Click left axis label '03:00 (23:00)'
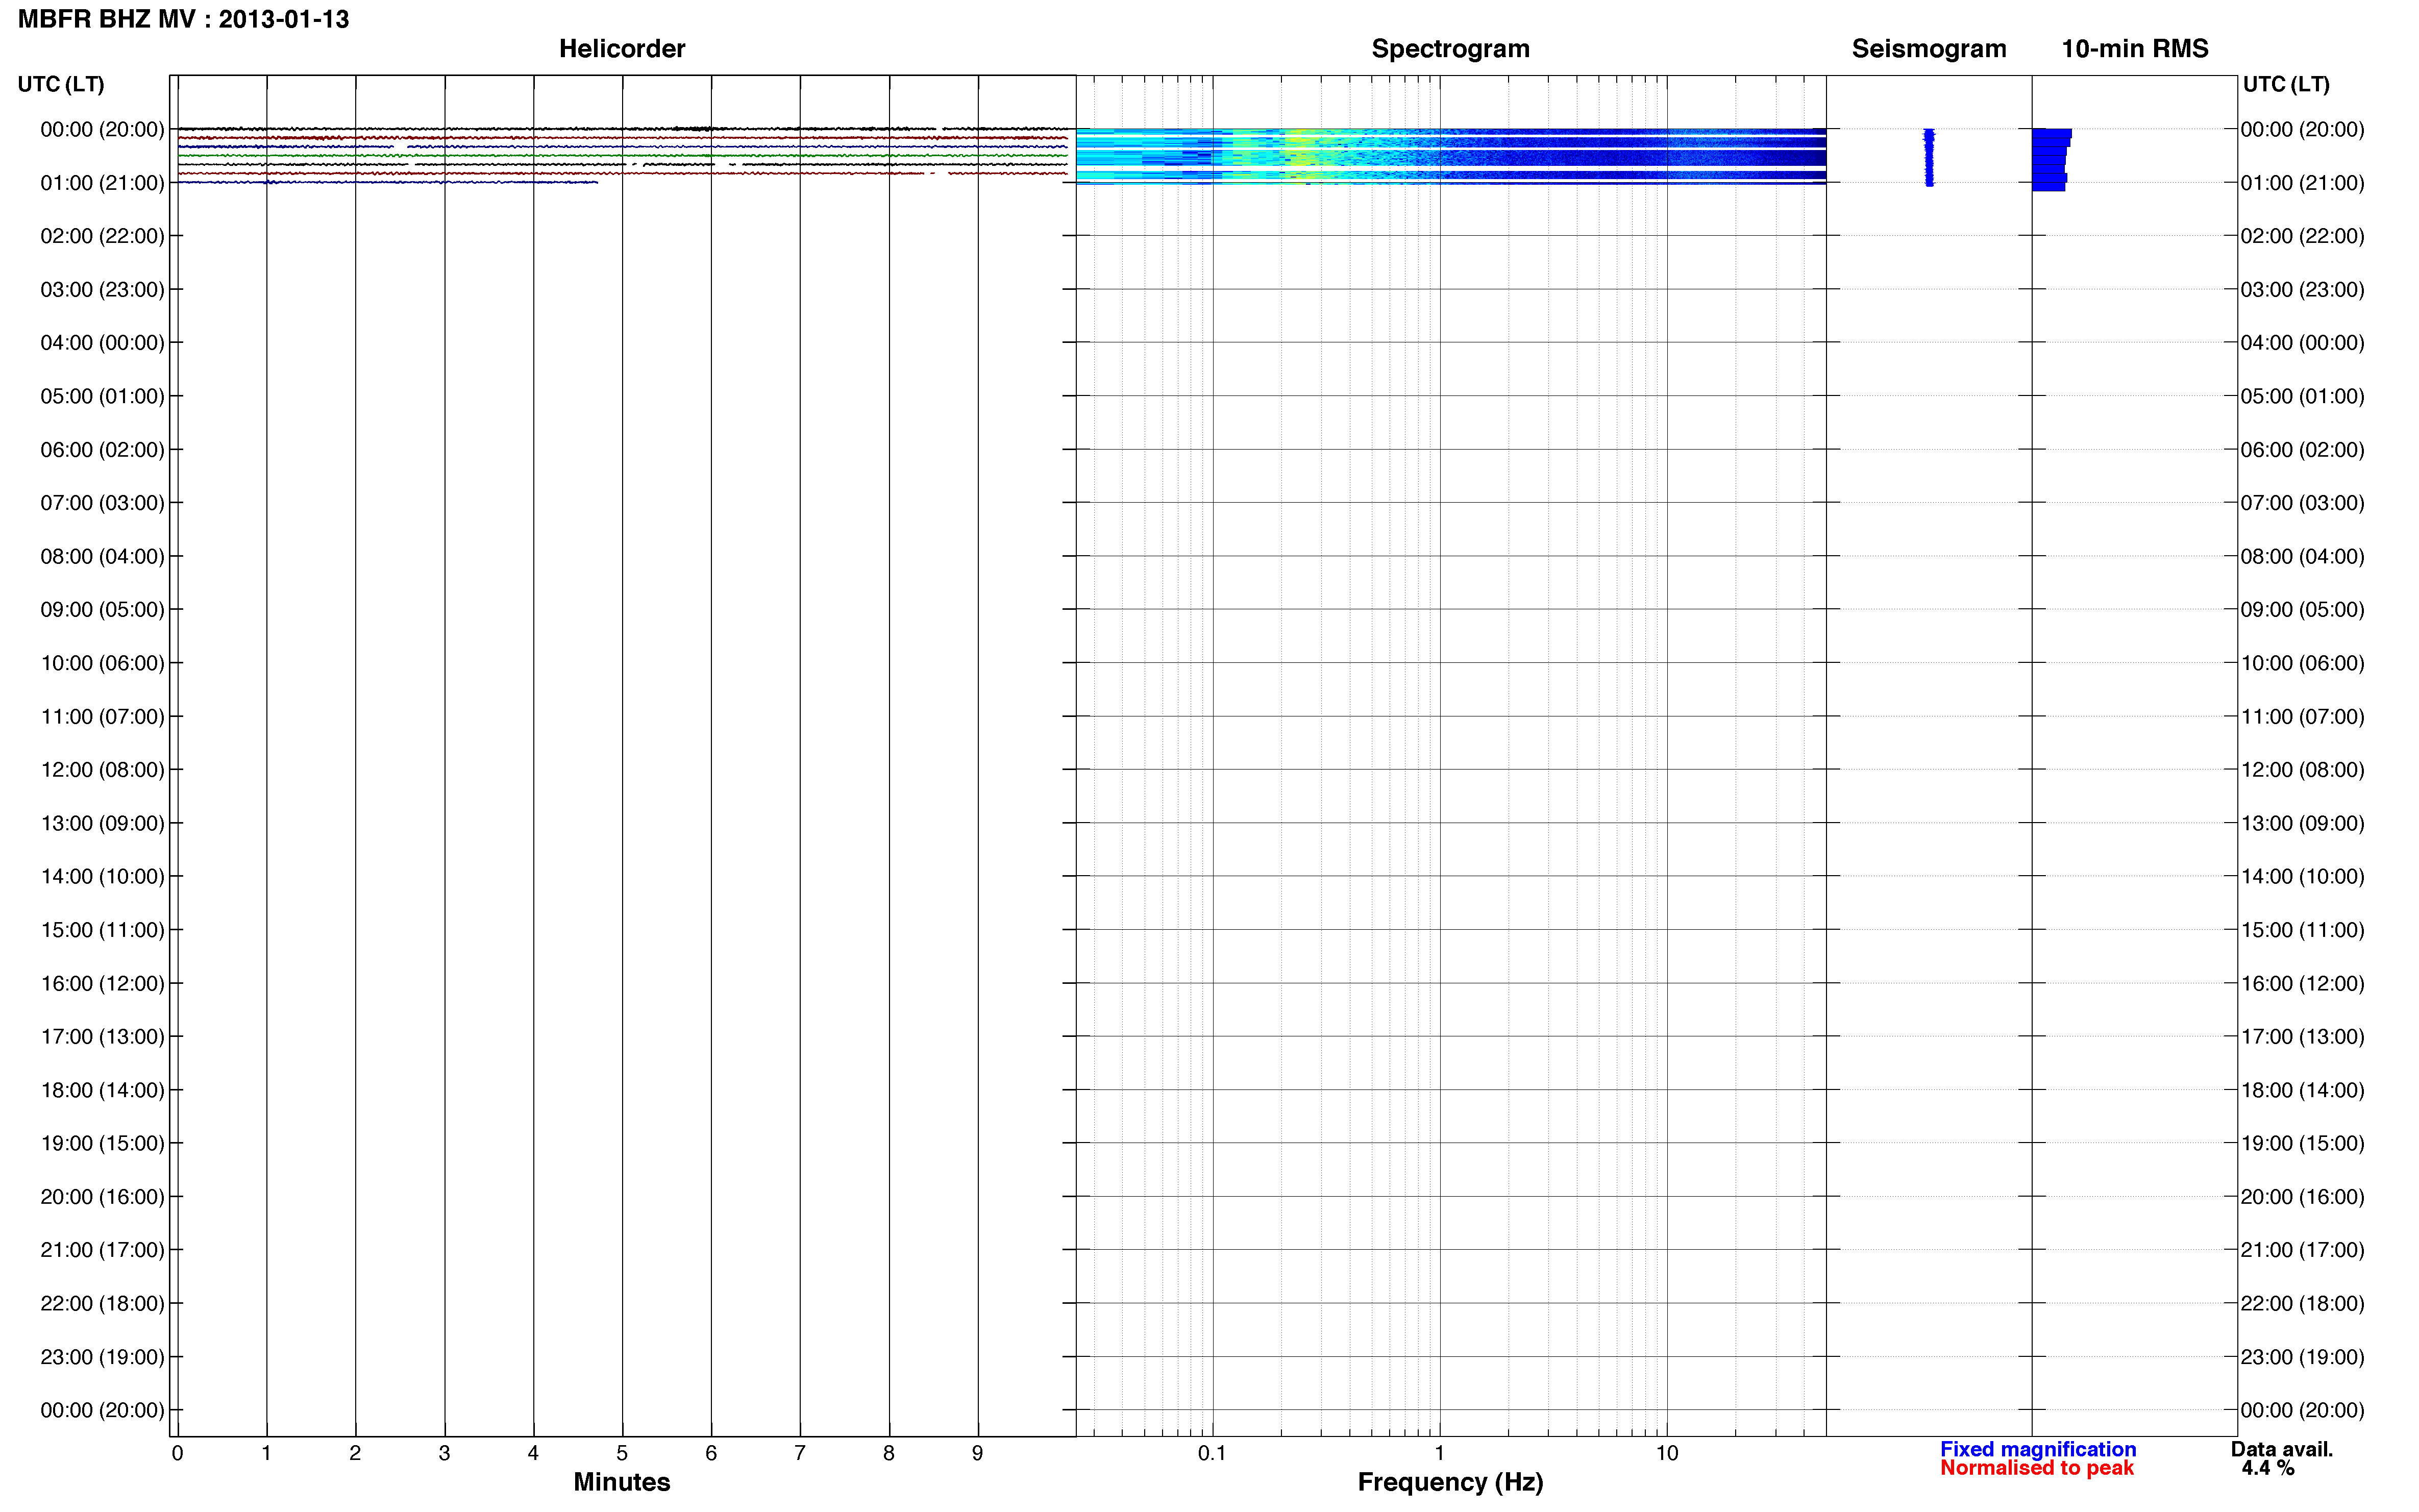Viewport: 2419px width, 1512px height. [102, 290]
